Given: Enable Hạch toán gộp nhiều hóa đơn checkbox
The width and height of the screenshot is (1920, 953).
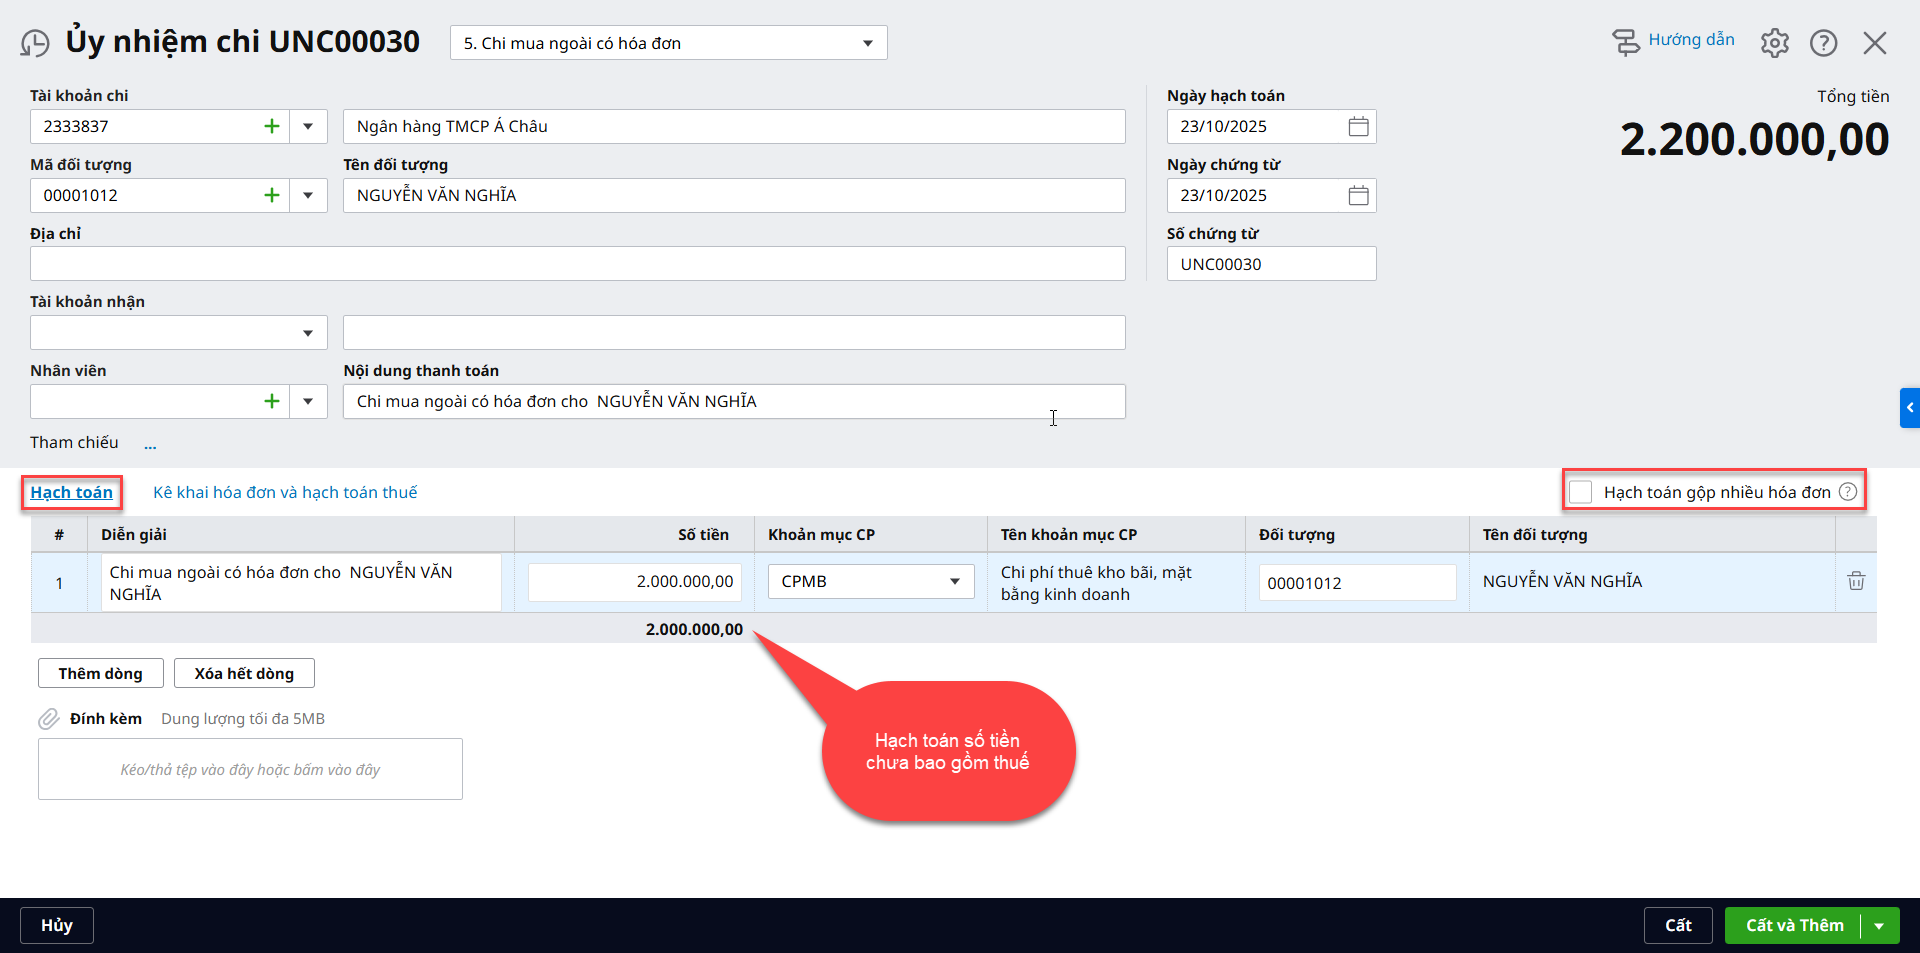Looking at the screenshot, I should click(1580, 492).
